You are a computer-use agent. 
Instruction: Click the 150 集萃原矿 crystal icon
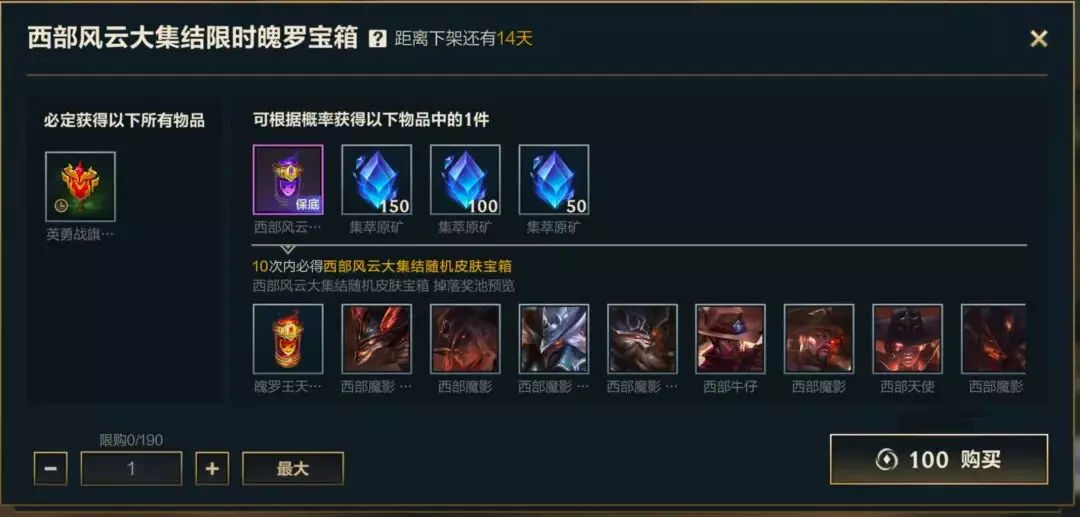click(x=377, y=180)
